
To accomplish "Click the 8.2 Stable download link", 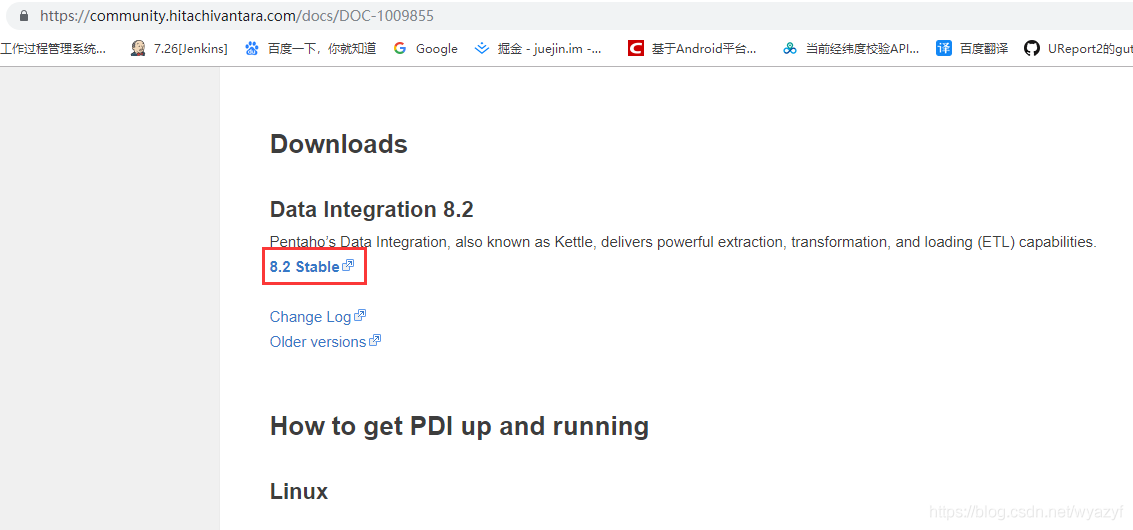I will tap(304, 267).
